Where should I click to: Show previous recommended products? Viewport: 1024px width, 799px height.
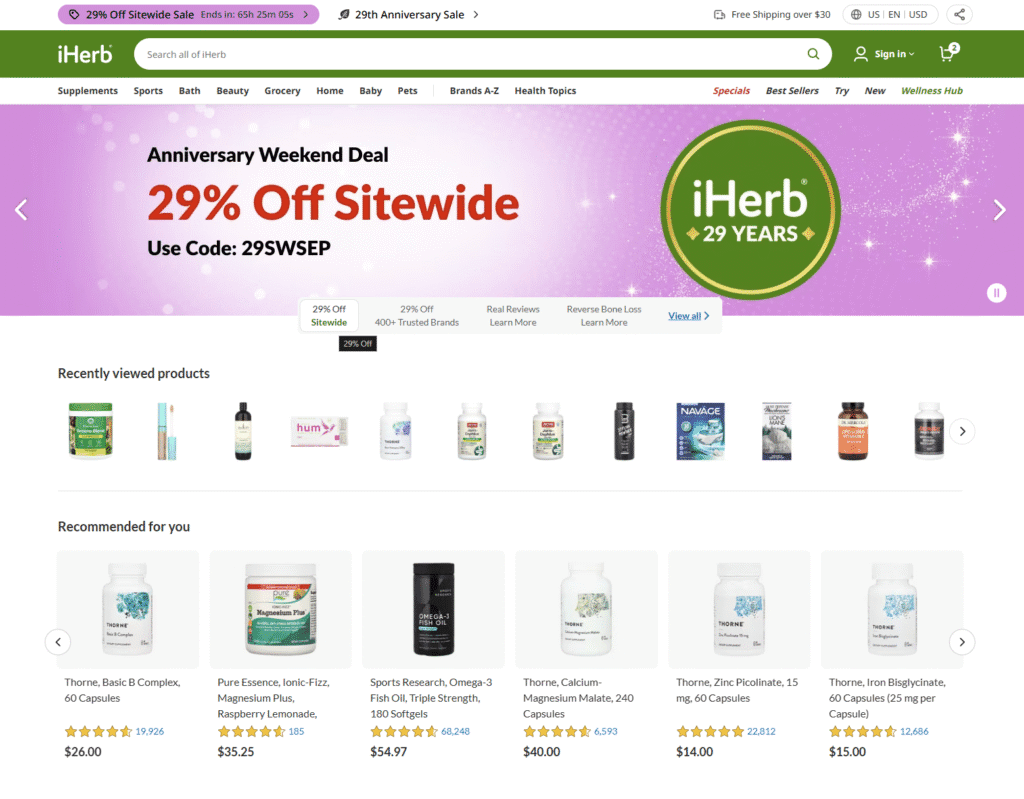pos(58,642)
